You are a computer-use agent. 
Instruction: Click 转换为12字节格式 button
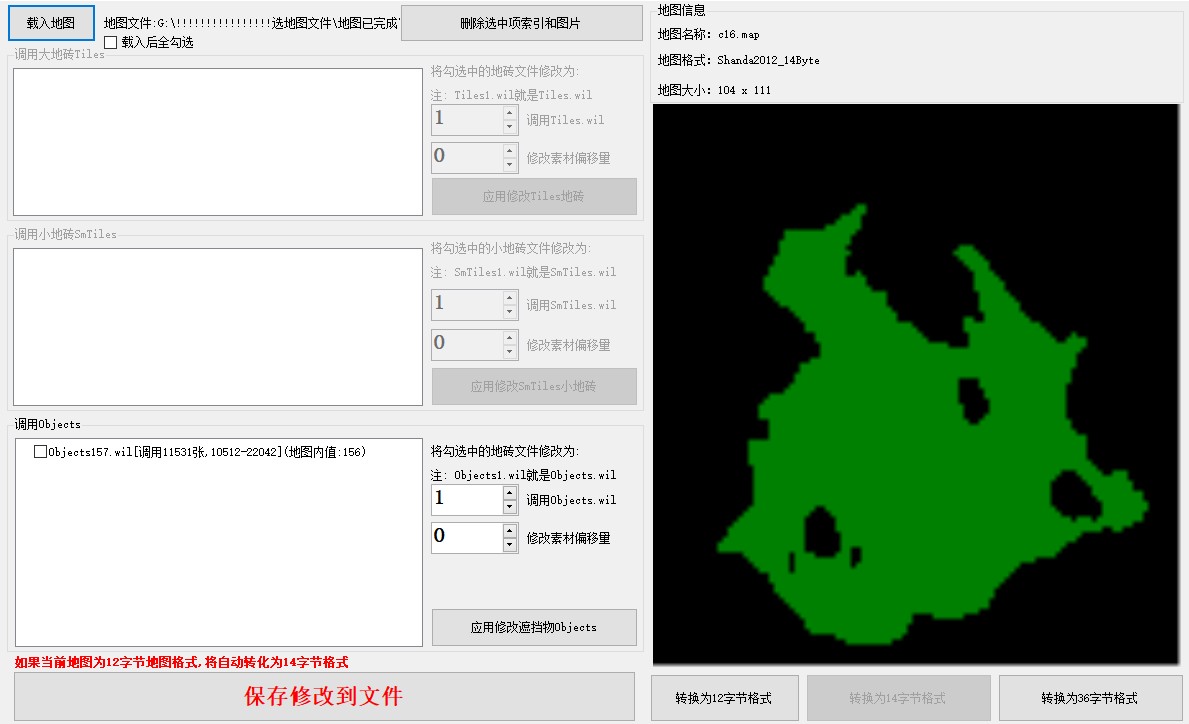pyautogui.click(x=723, y=698)
